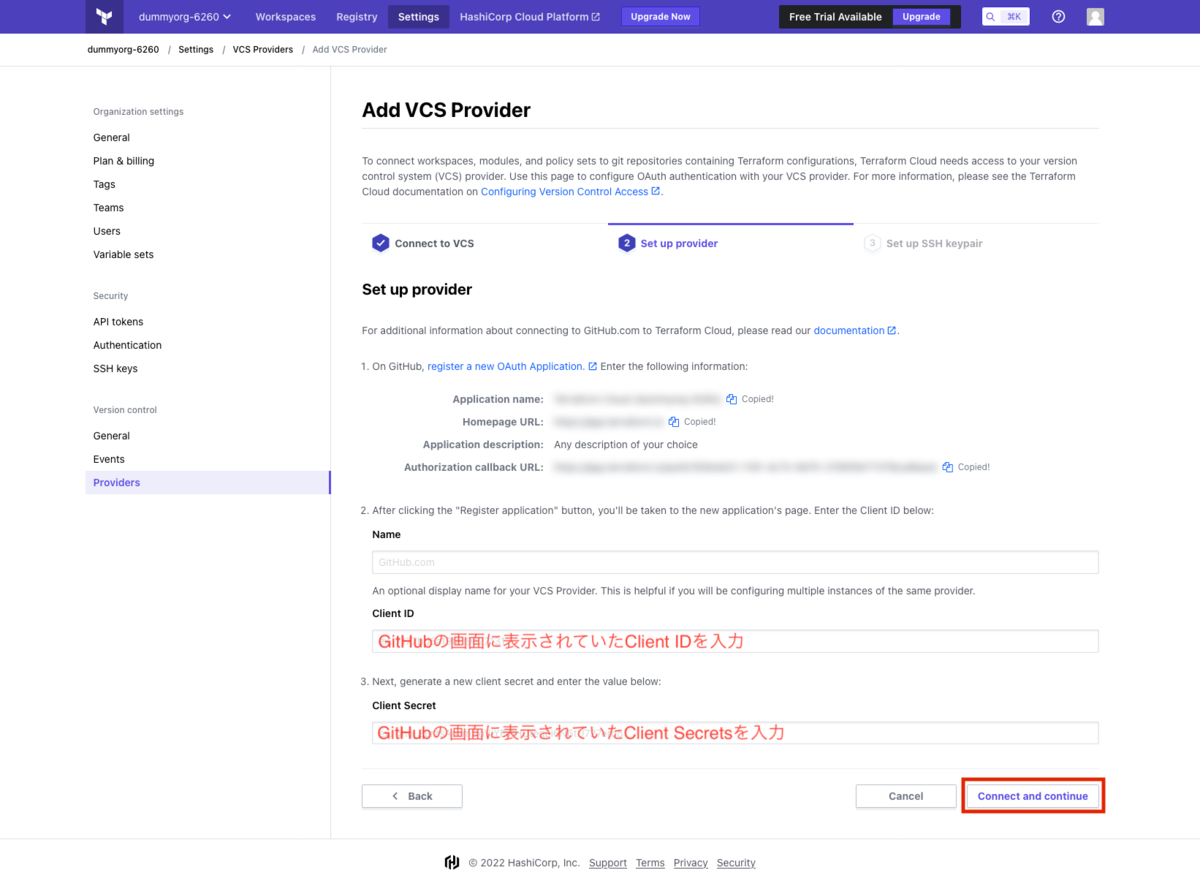1200x870 pixels.
Task: Open the user avatar menu
Action: [1095, 17]
